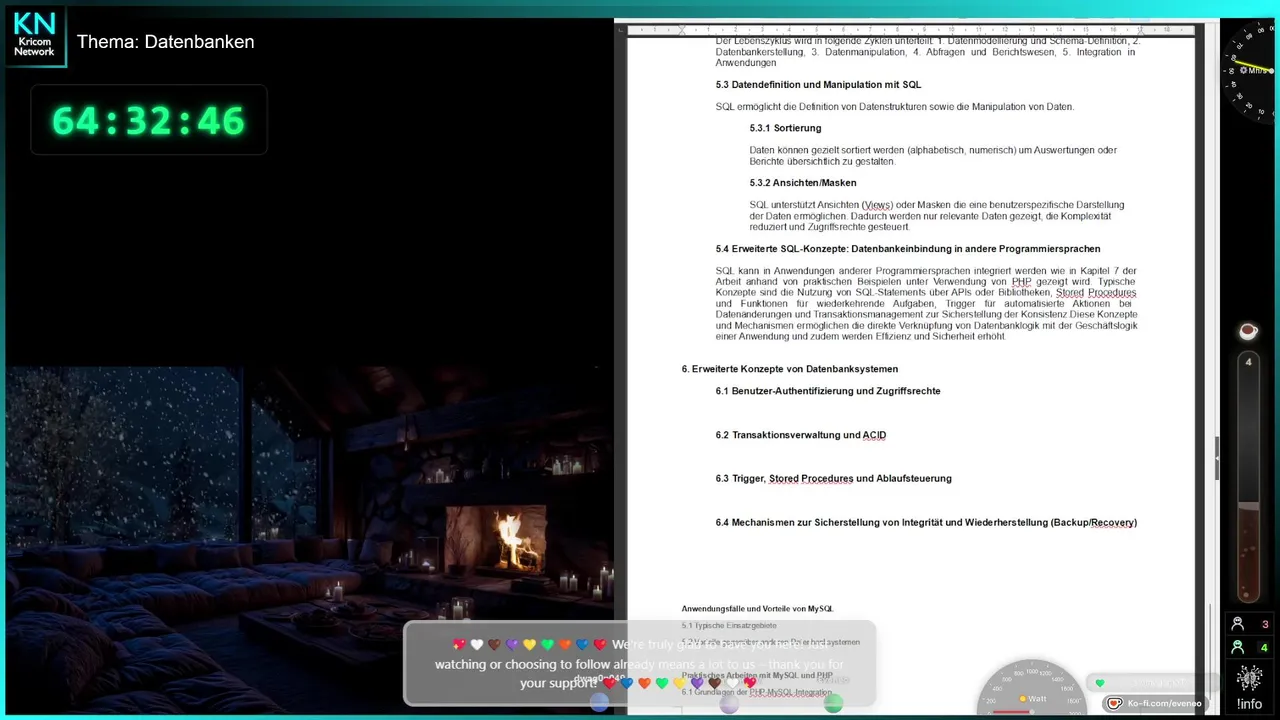Click the green viewer count number 4
This screenshot has height=720, width=1280.
[x=1265, y=648]
